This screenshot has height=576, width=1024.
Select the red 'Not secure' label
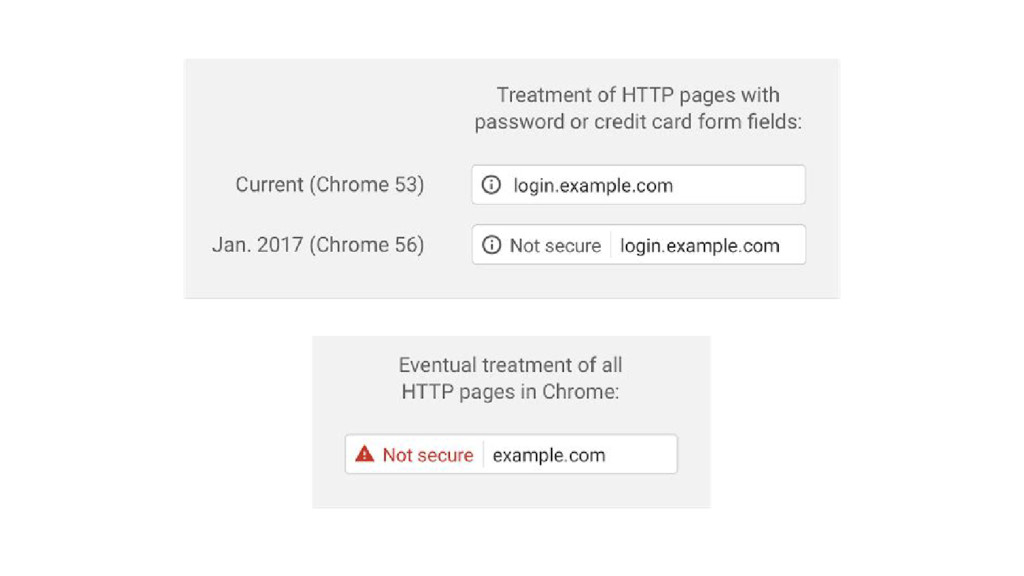428,455
